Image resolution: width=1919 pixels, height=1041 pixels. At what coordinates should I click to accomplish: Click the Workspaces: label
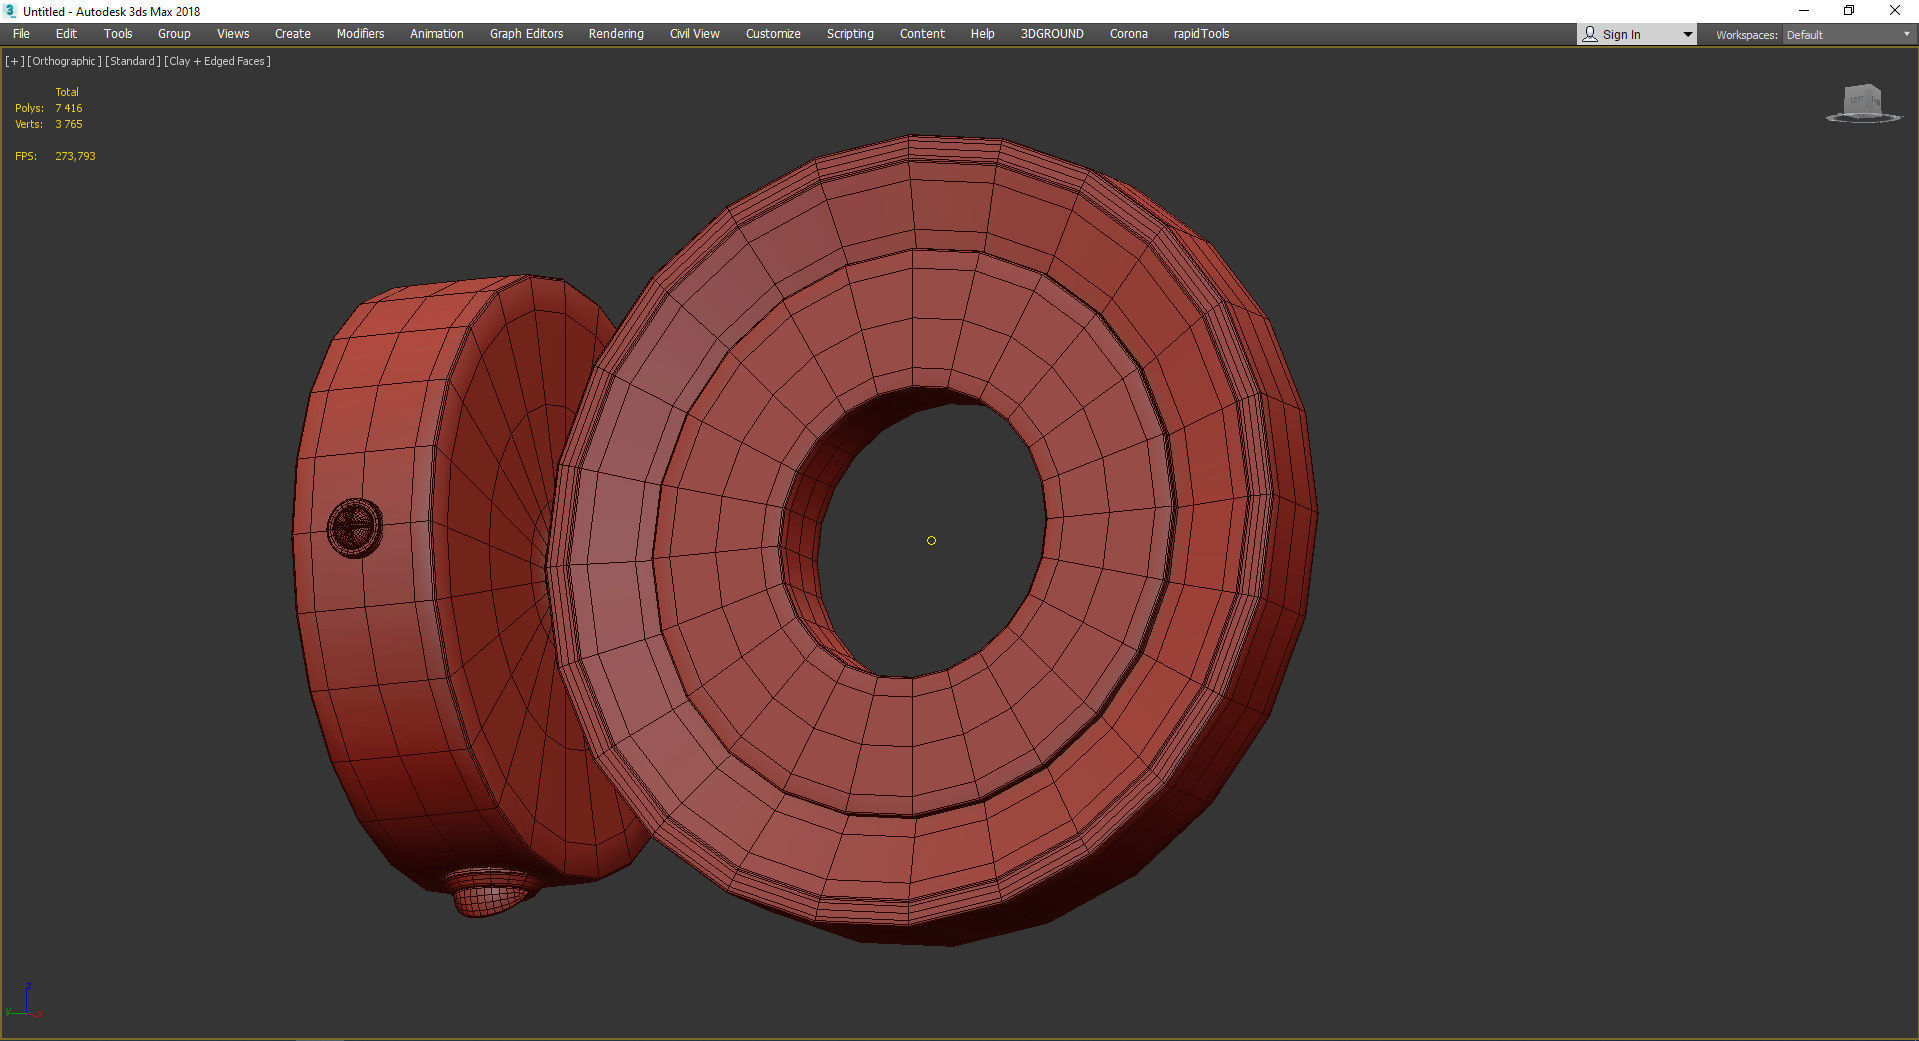pos(1746,35)
